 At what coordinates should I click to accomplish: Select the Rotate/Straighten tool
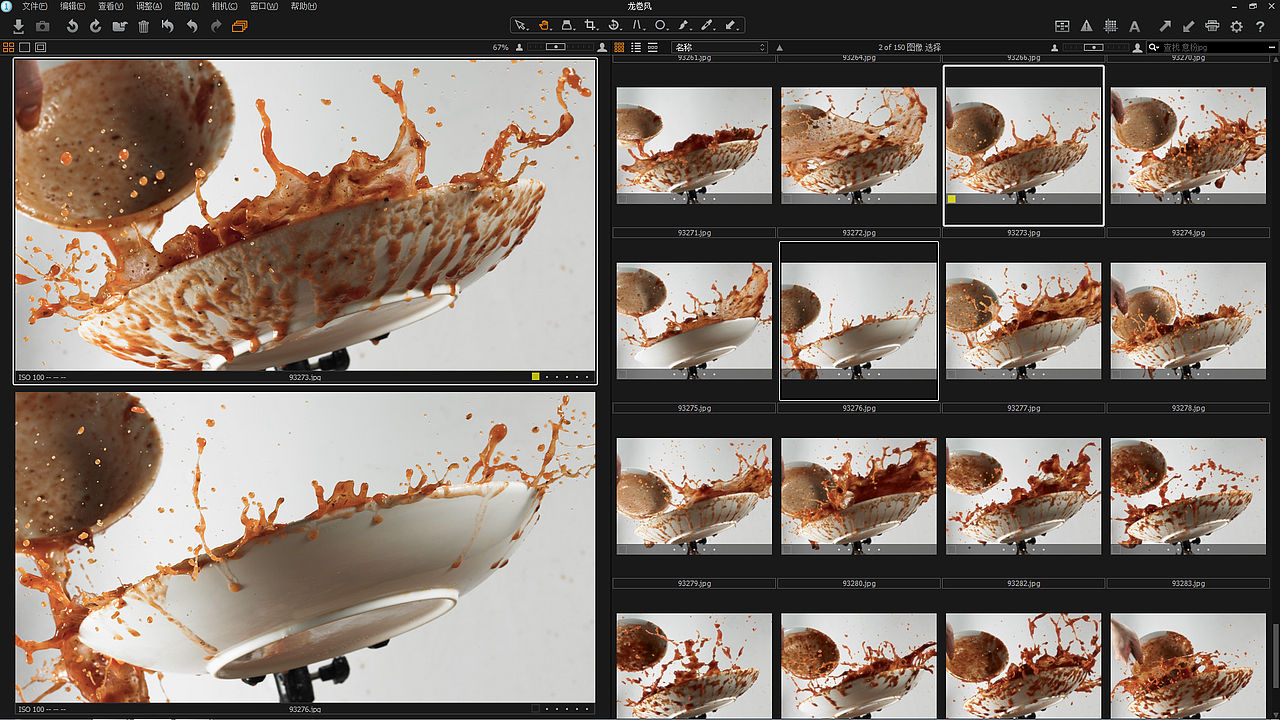(614, 25)
